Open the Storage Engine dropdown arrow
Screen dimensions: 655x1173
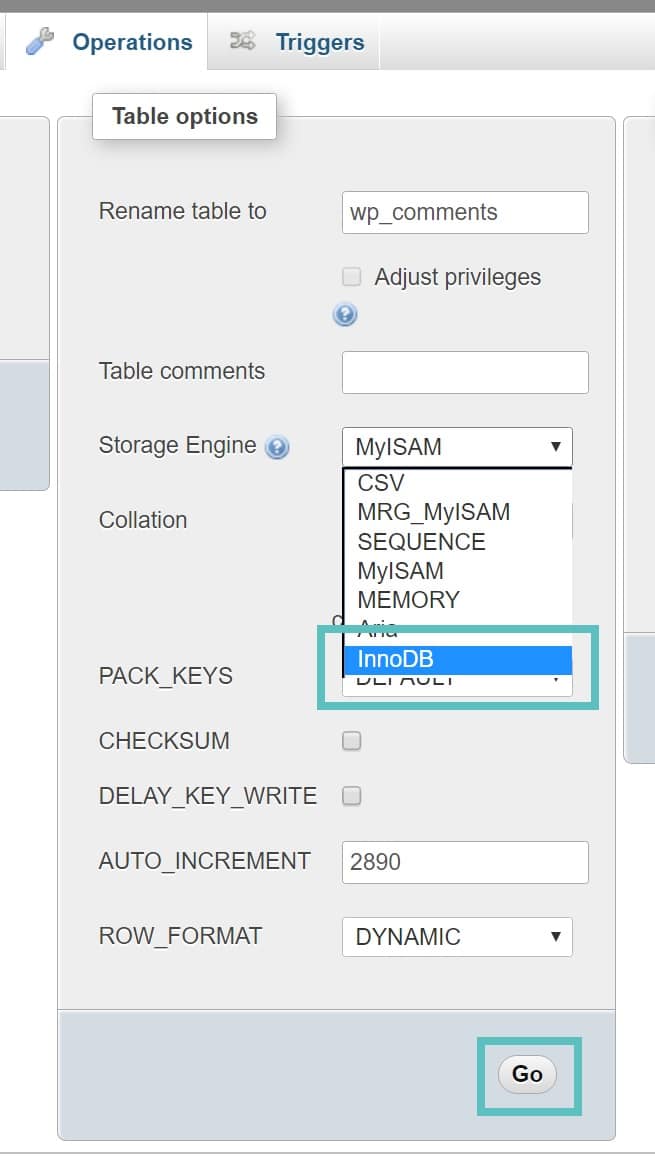[557, 446]
